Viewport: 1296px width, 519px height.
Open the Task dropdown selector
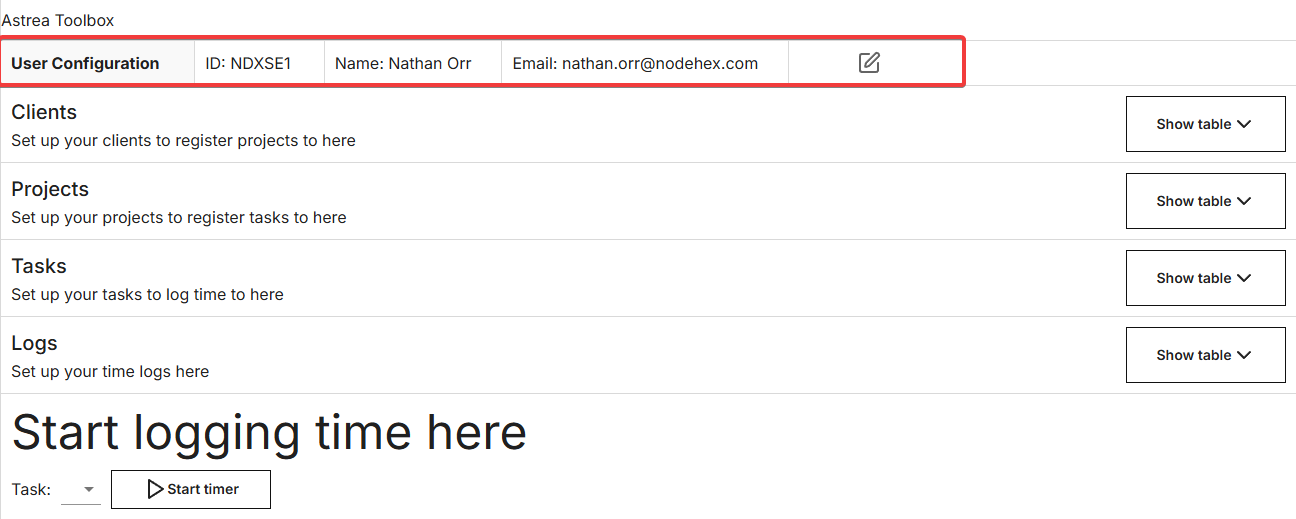point(81,489)
